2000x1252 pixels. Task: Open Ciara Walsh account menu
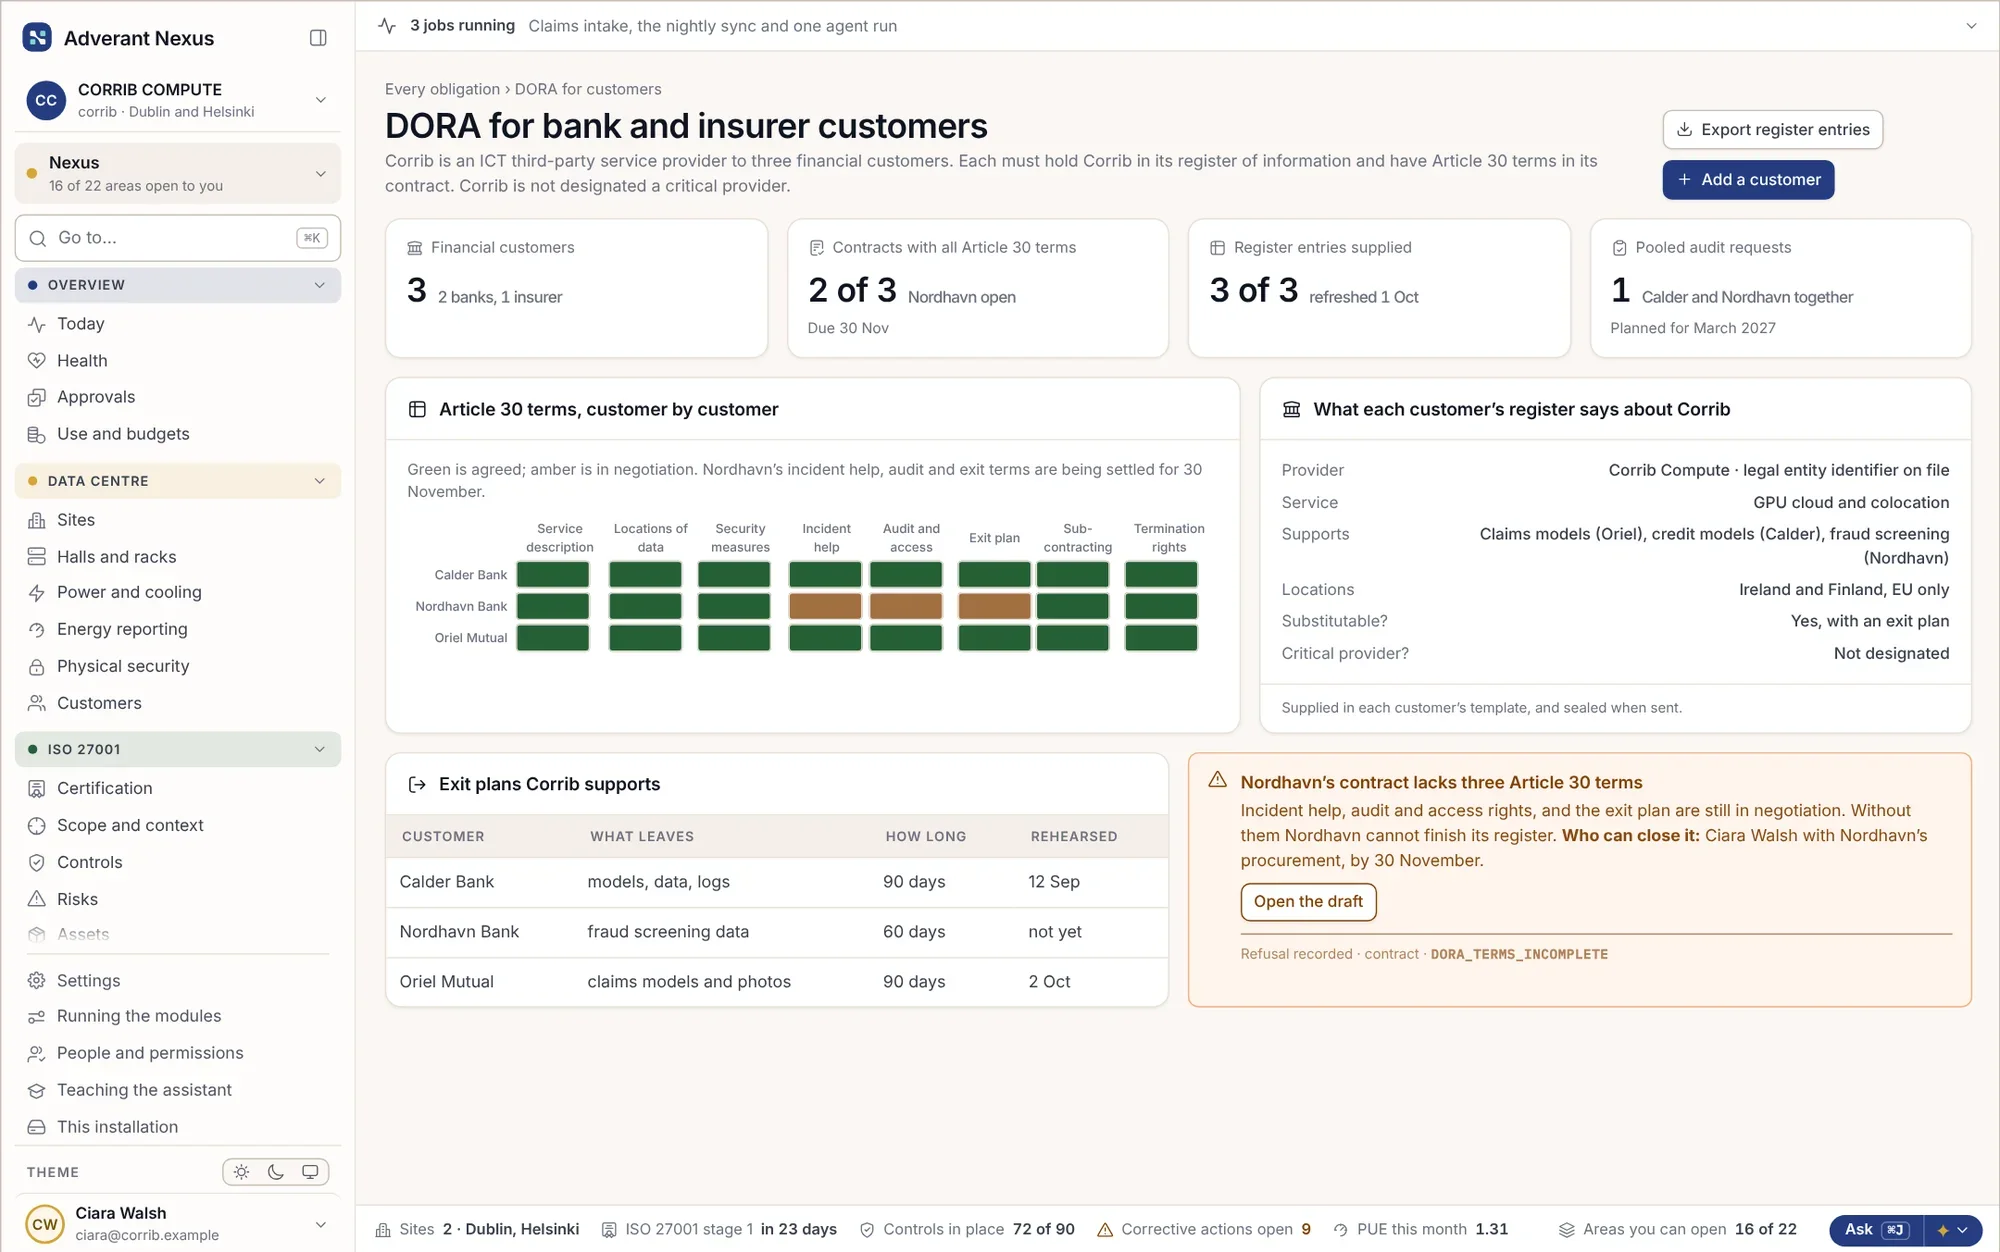(x=178, y=1223)
